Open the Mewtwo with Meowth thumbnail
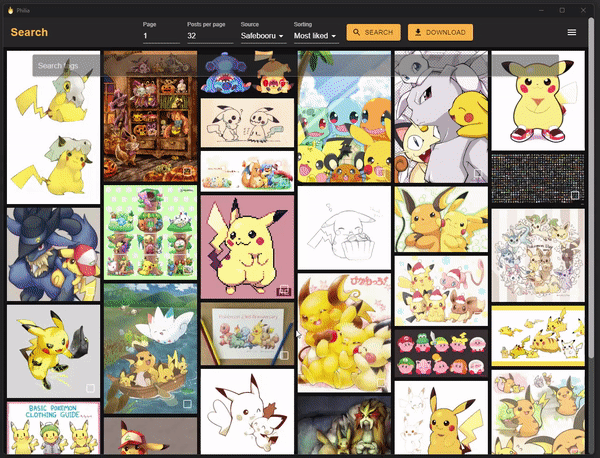The width and height of the screenshot is (600, 458). [441, 117]
